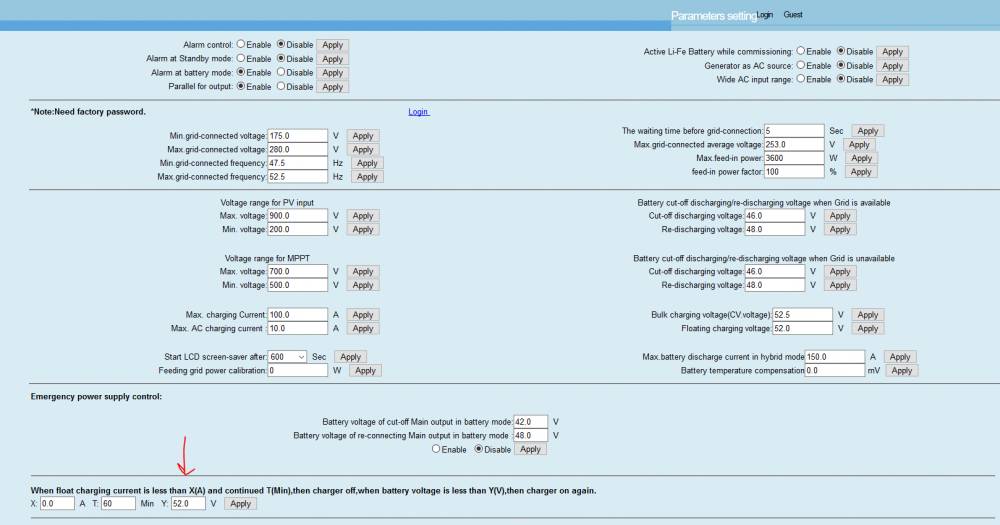Apply LCD screen-saver setting

(x=350, y=357)
